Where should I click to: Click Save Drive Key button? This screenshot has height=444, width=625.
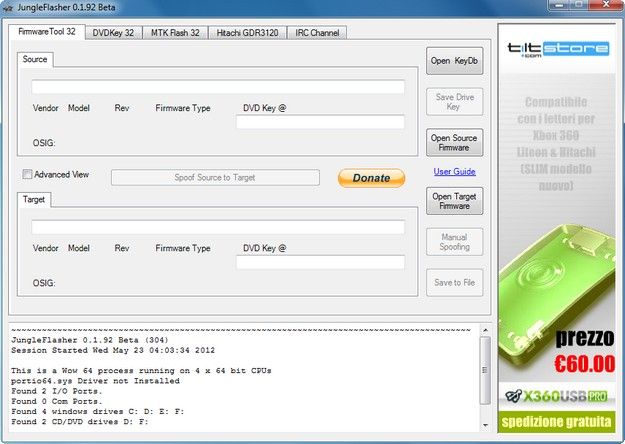(454, 102)
